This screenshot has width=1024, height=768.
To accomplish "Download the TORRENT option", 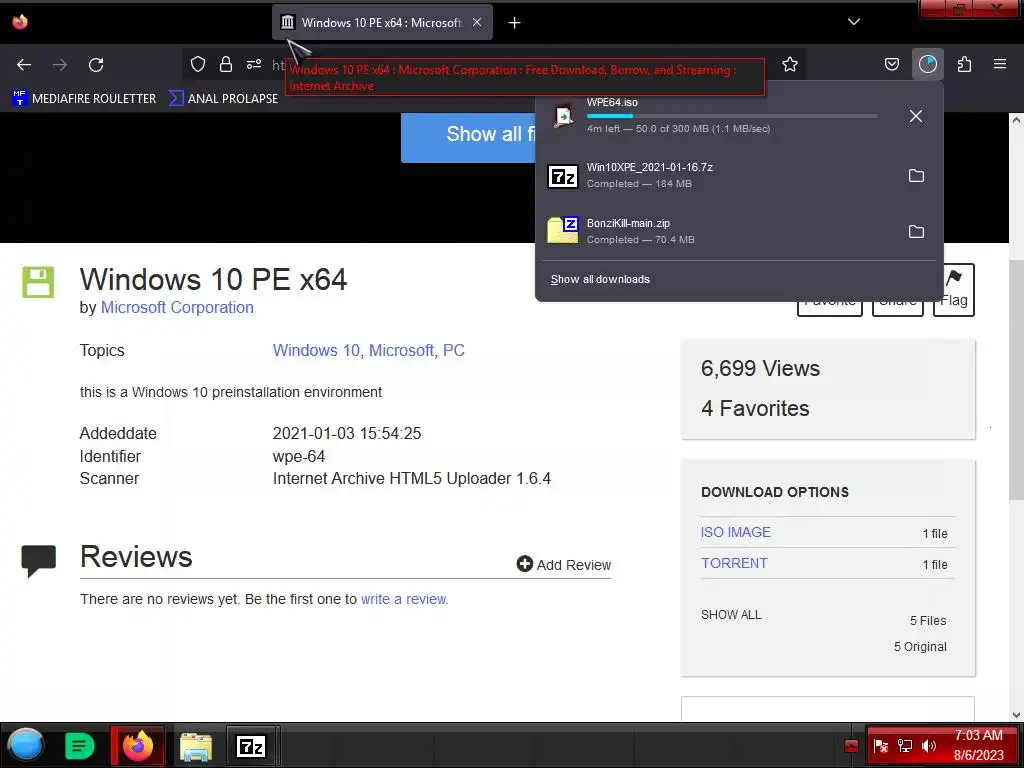I will [x=734, y=563].
